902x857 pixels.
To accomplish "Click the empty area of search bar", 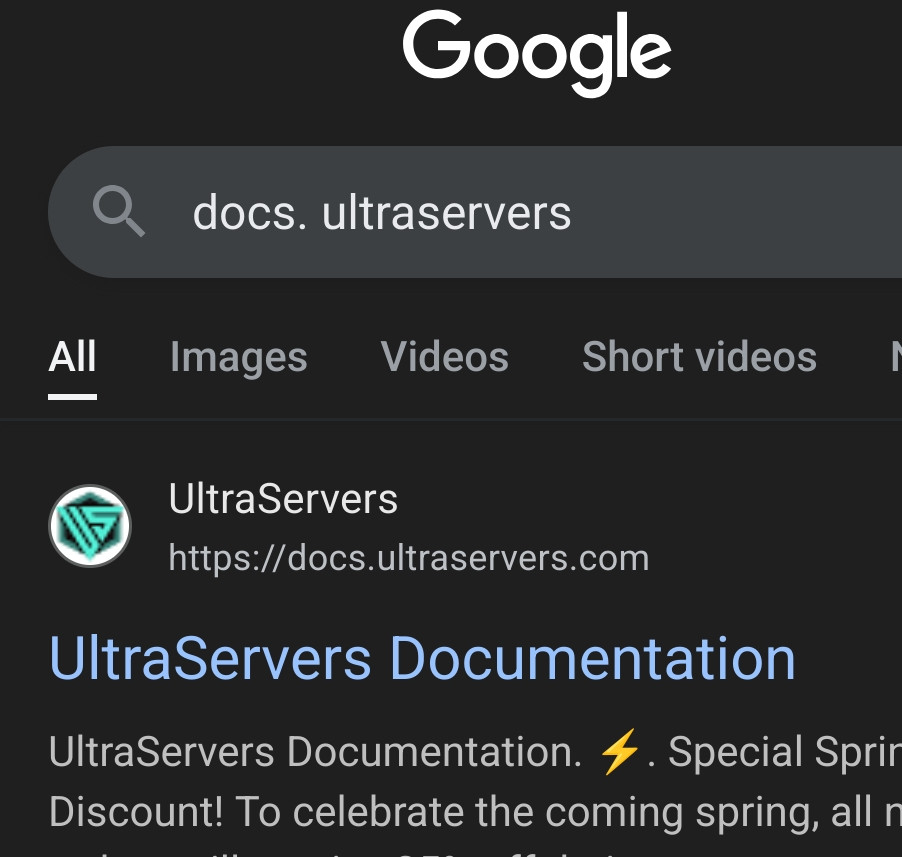I will (736, 212).
